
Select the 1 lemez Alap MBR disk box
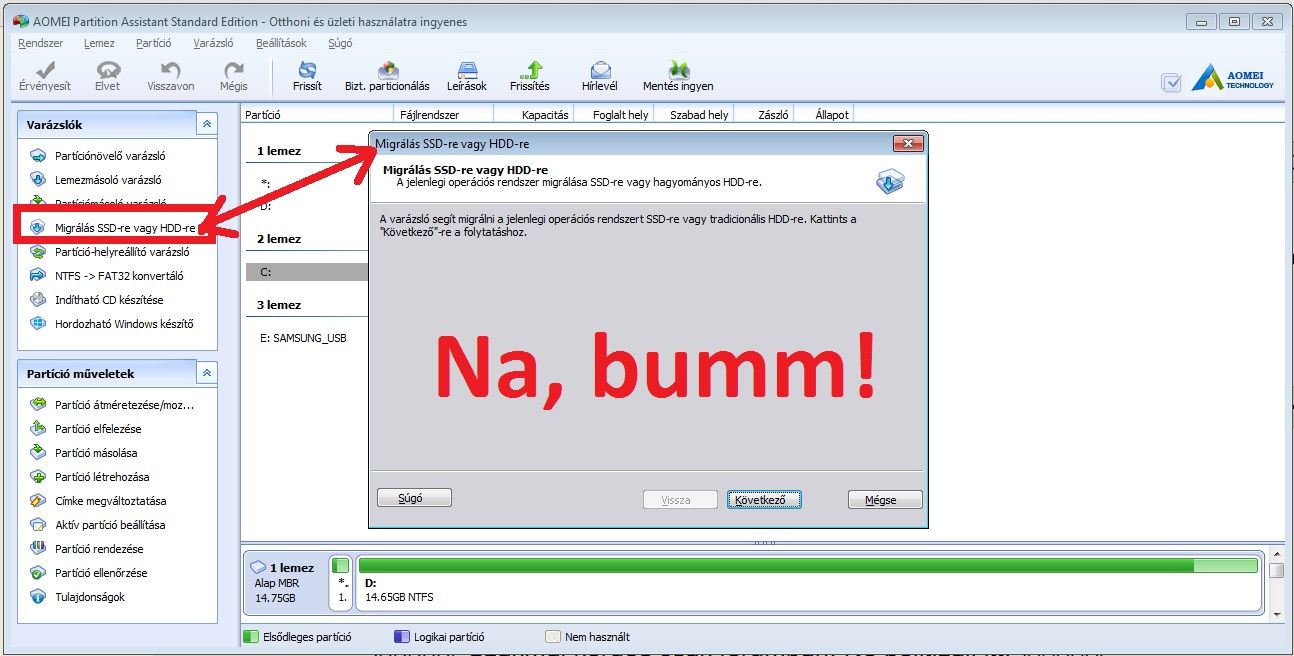pyautogui.click(x=284, y=582)
